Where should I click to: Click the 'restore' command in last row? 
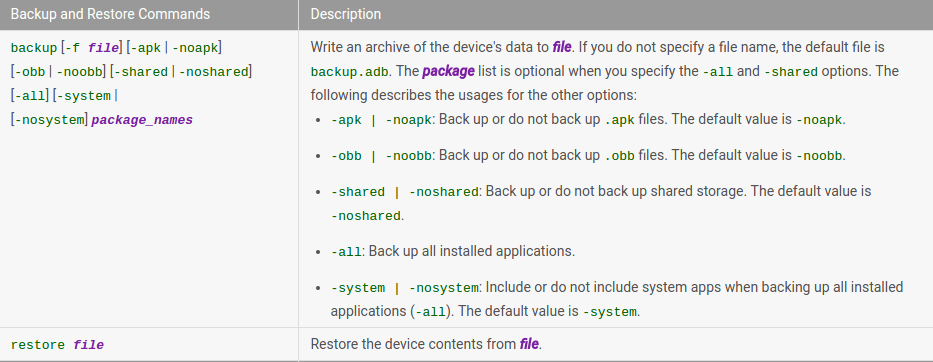[39, 345]
